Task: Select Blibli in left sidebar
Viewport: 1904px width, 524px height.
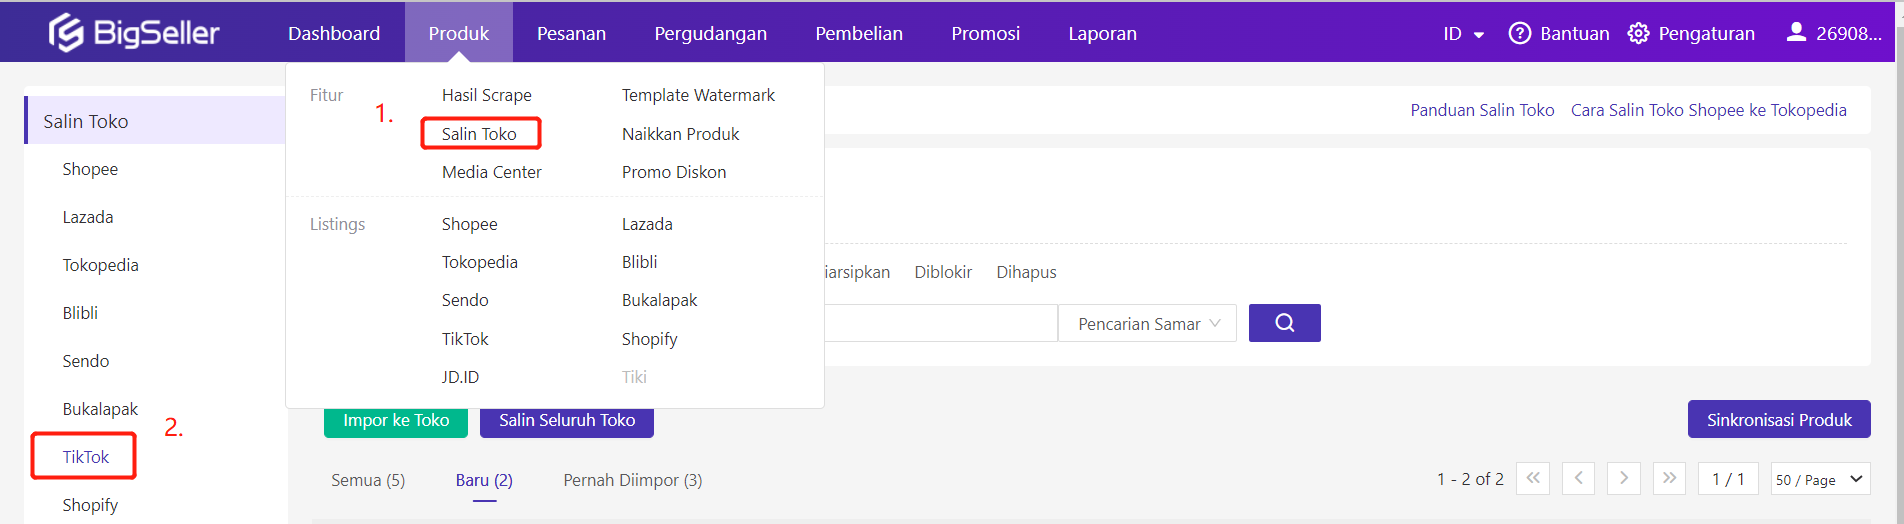Action: (80, 313)
